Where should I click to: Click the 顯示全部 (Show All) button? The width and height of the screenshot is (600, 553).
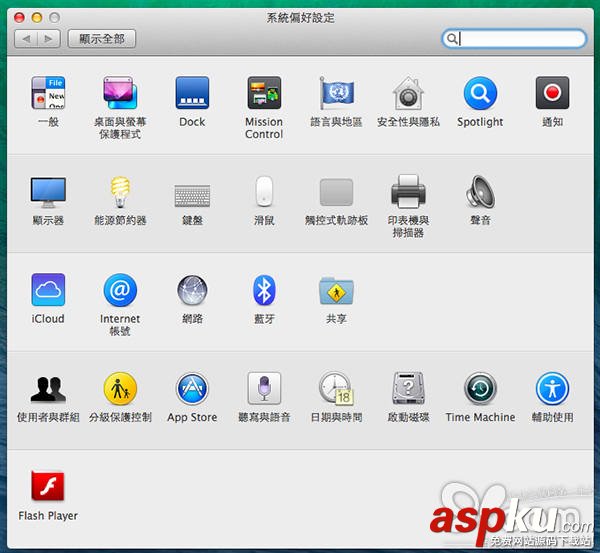[x=102, y=39]
